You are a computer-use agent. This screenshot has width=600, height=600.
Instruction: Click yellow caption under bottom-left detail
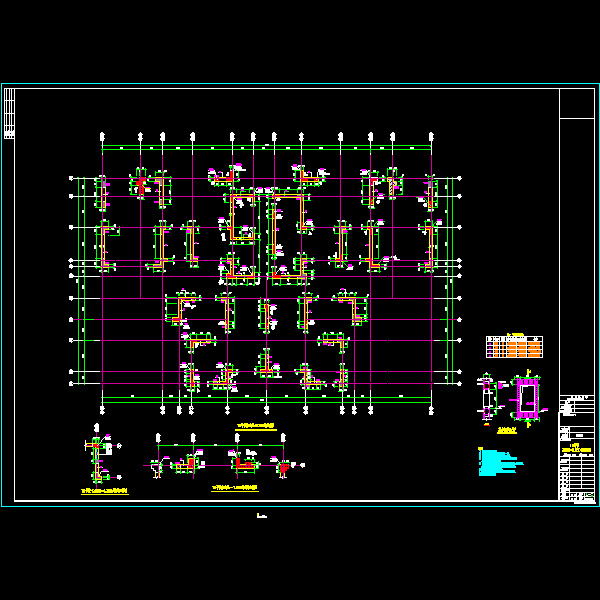point(105,491)
